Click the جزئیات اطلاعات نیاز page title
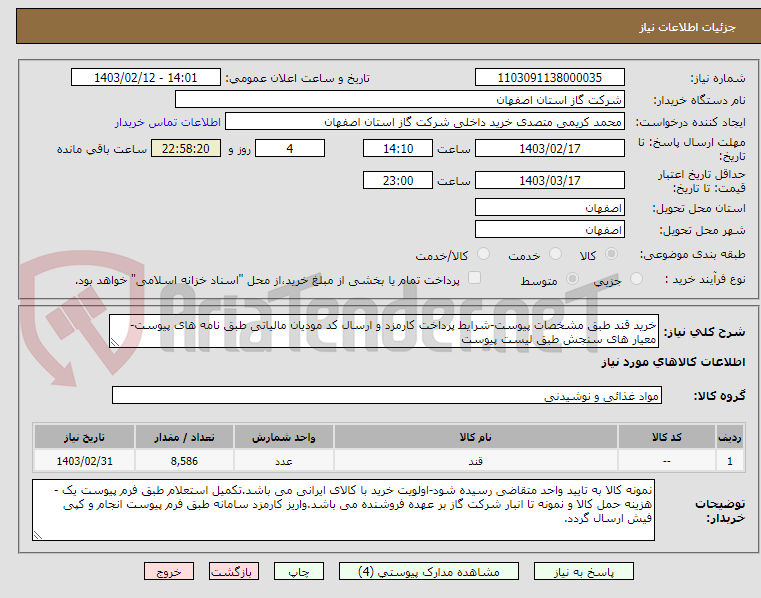This screenshot has width=761, height=598. coord(687,27)
